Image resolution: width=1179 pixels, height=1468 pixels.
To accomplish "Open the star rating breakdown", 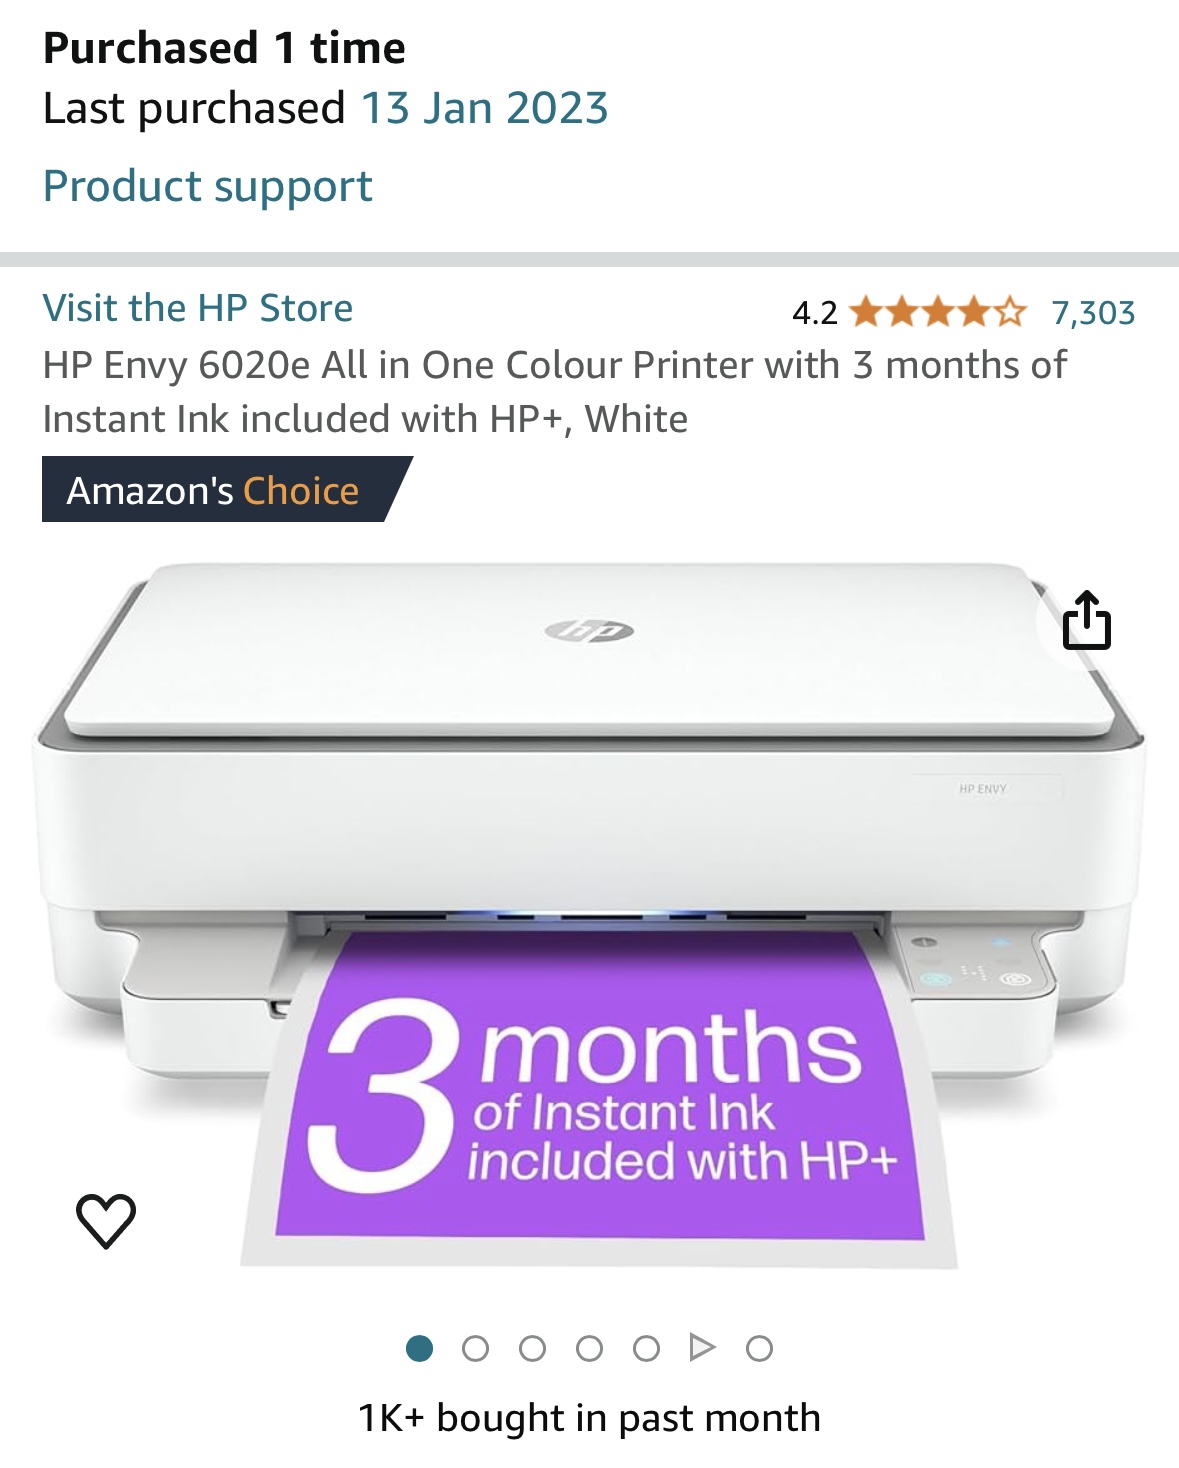I will (938, 313).
